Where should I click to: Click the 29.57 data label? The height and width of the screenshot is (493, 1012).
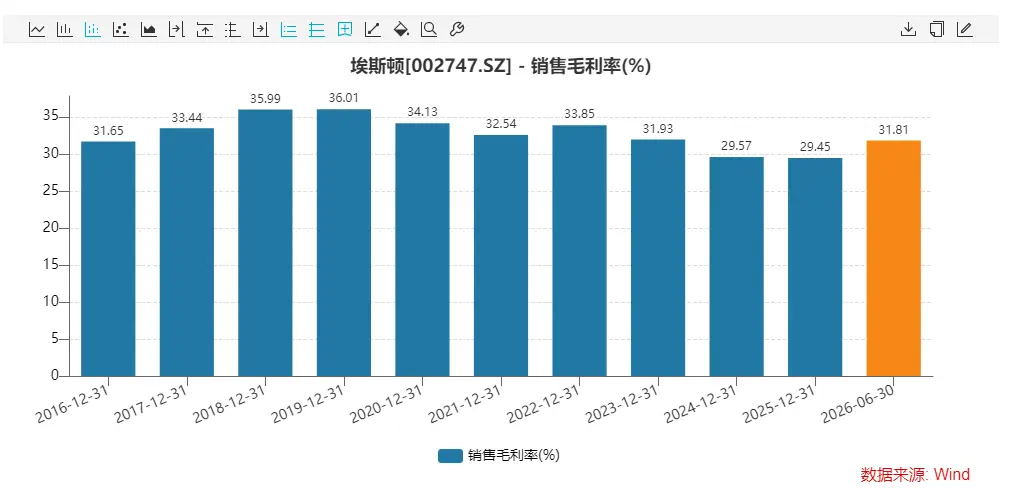click(x=736, y=146)
